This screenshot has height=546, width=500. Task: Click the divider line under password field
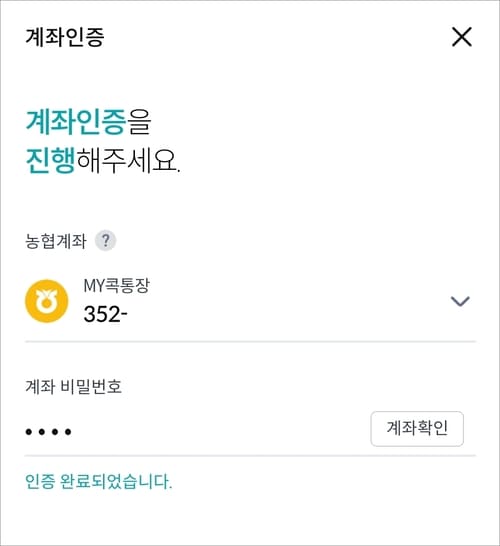(250, 455)
